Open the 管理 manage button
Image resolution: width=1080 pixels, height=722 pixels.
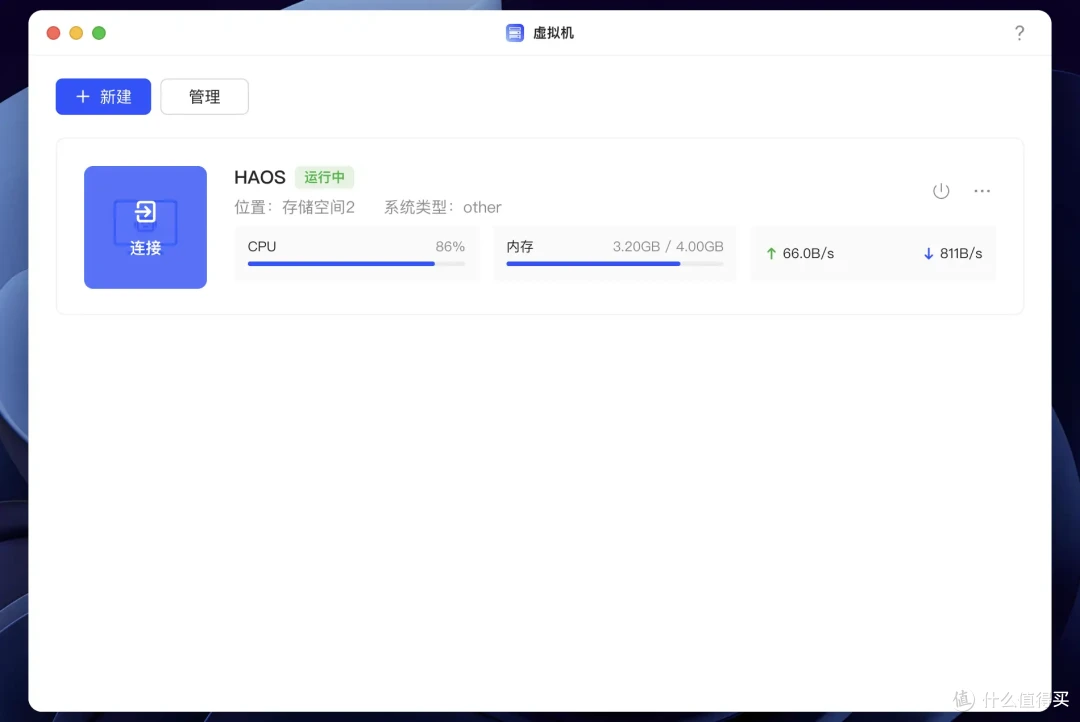pyautogui.click(x=205, y=96)
